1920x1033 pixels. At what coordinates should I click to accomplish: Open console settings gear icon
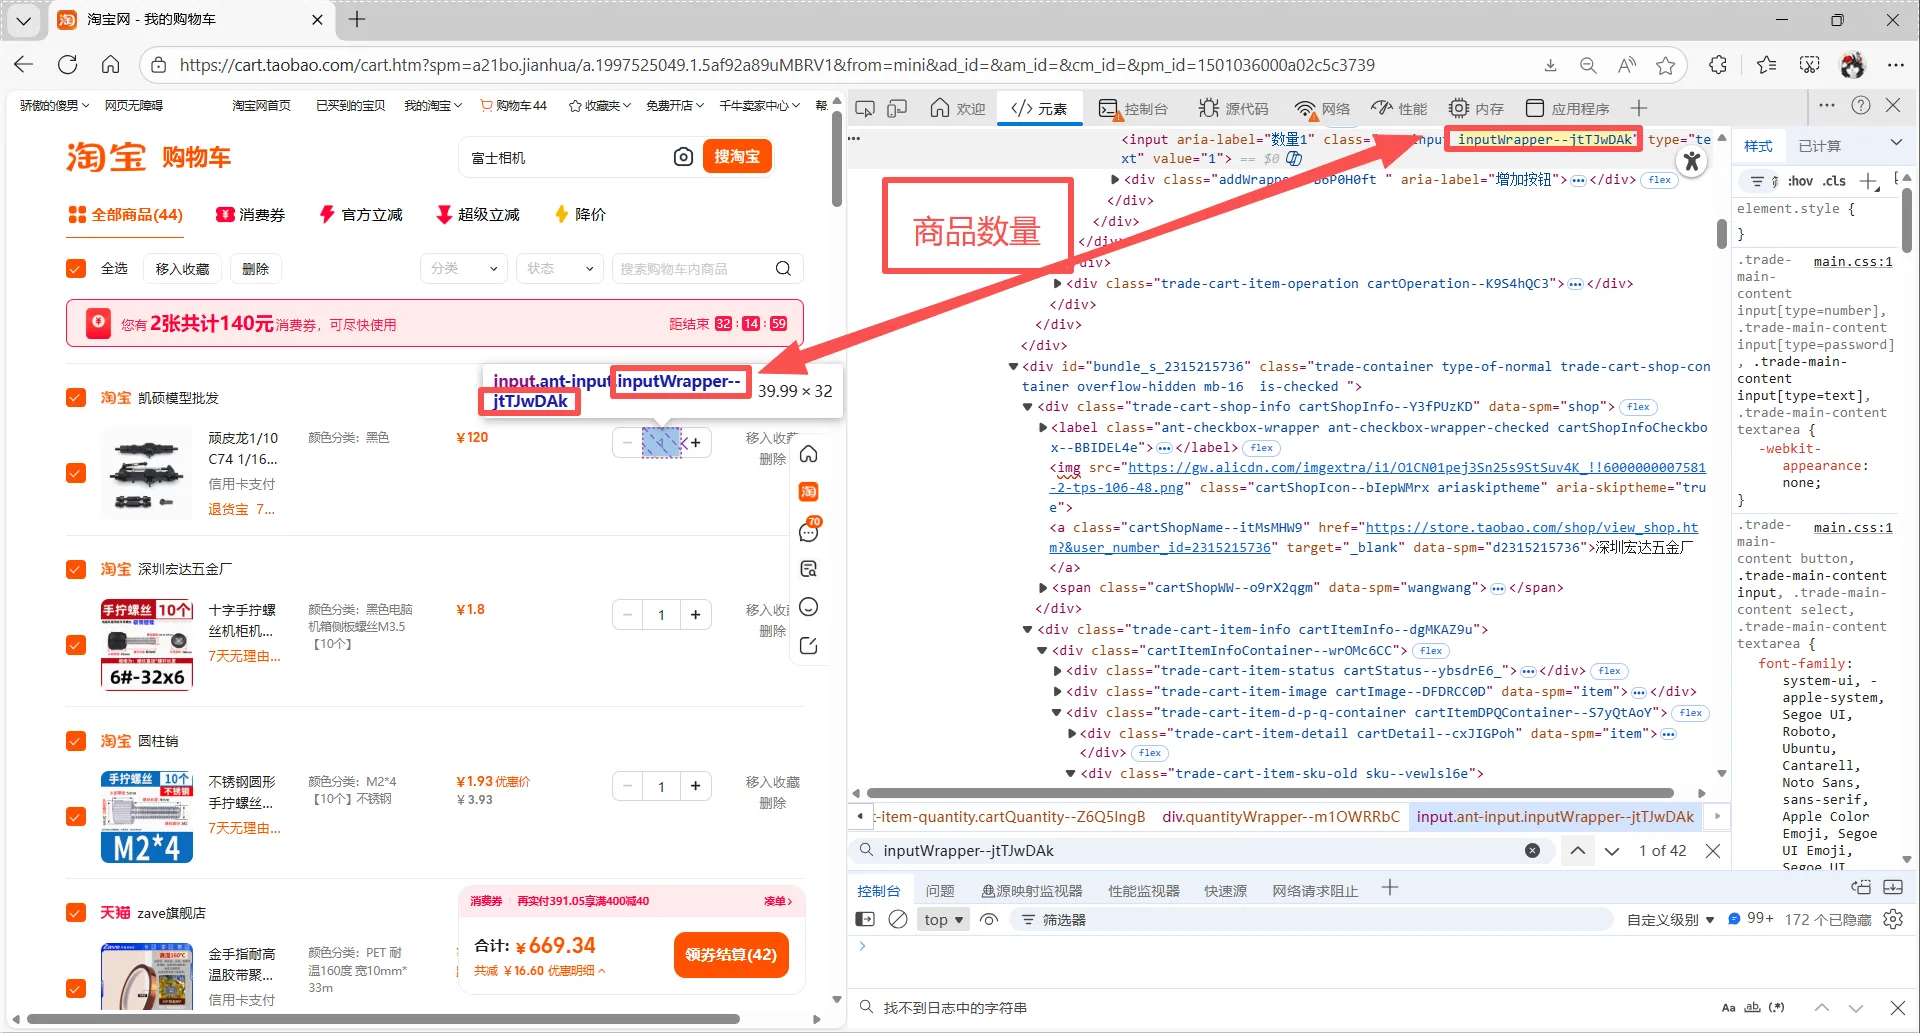(x=1893, y=919)
